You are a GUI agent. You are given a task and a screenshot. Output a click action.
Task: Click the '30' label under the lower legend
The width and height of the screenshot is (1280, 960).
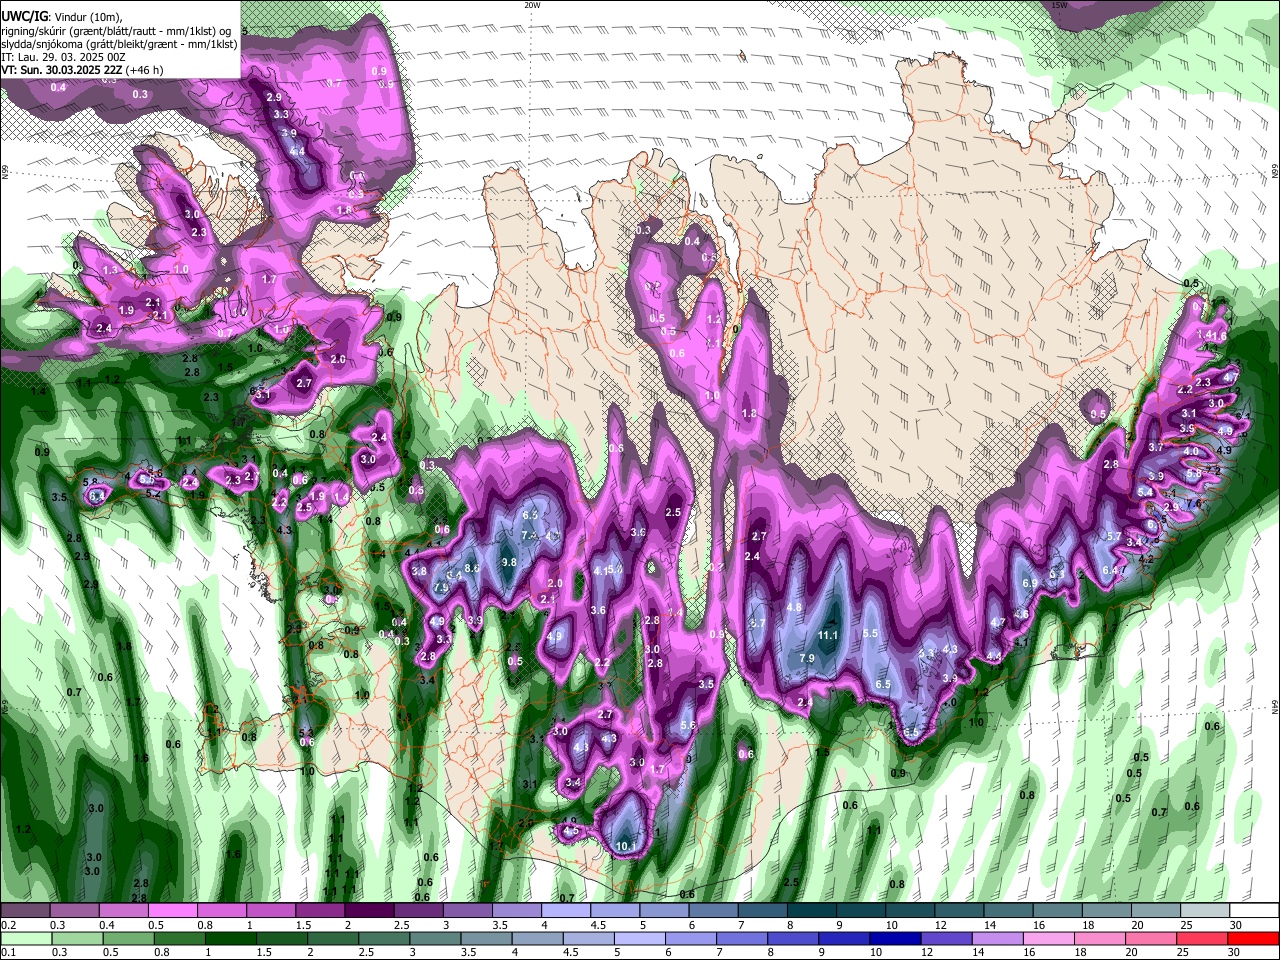(x=1233, y=952)
